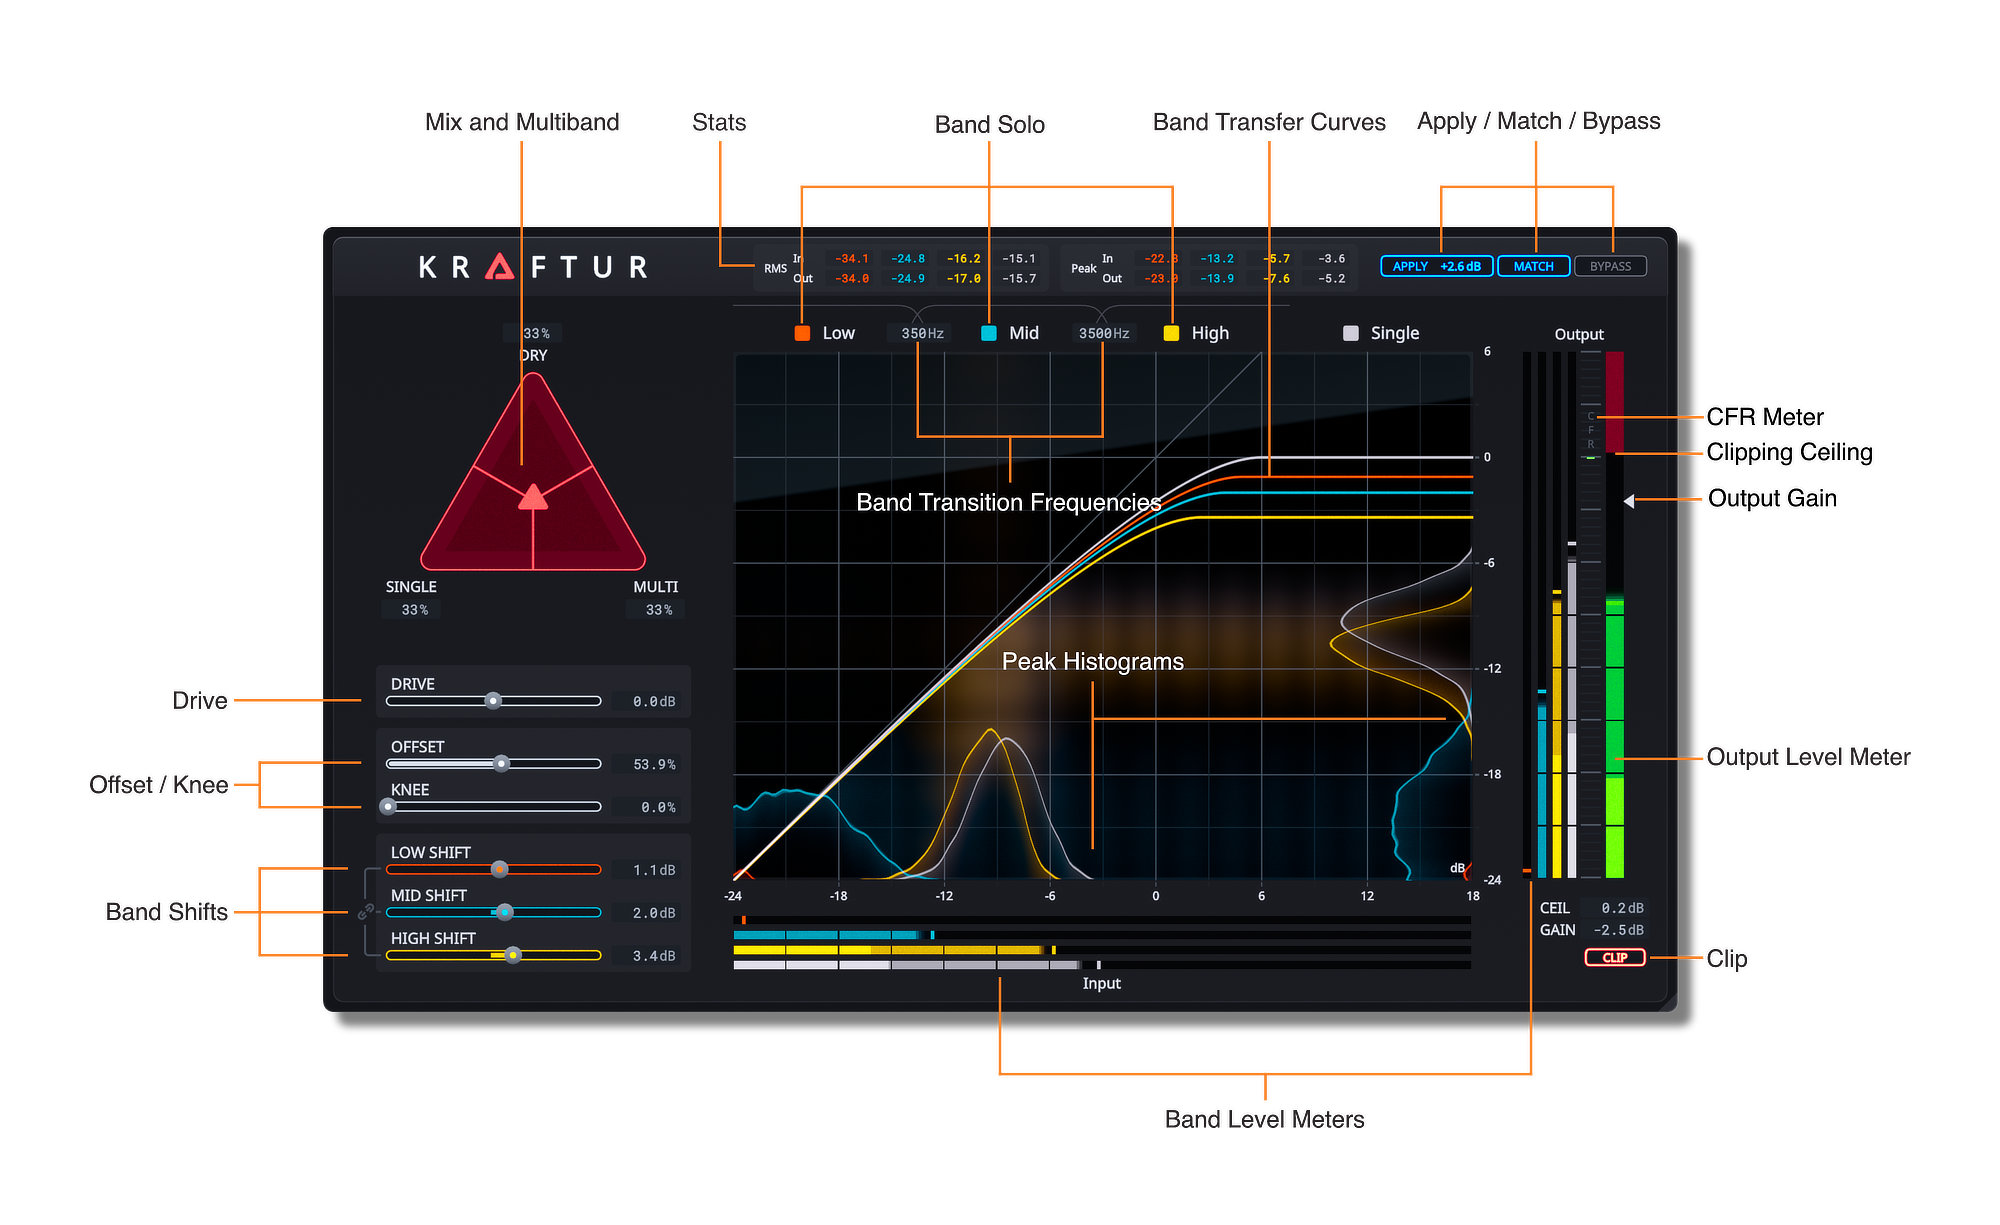Click the 350Hz crossover frequency field
Viewport: 2000px width, 1225px height.
pyautogui.click(x=922, y=333)
